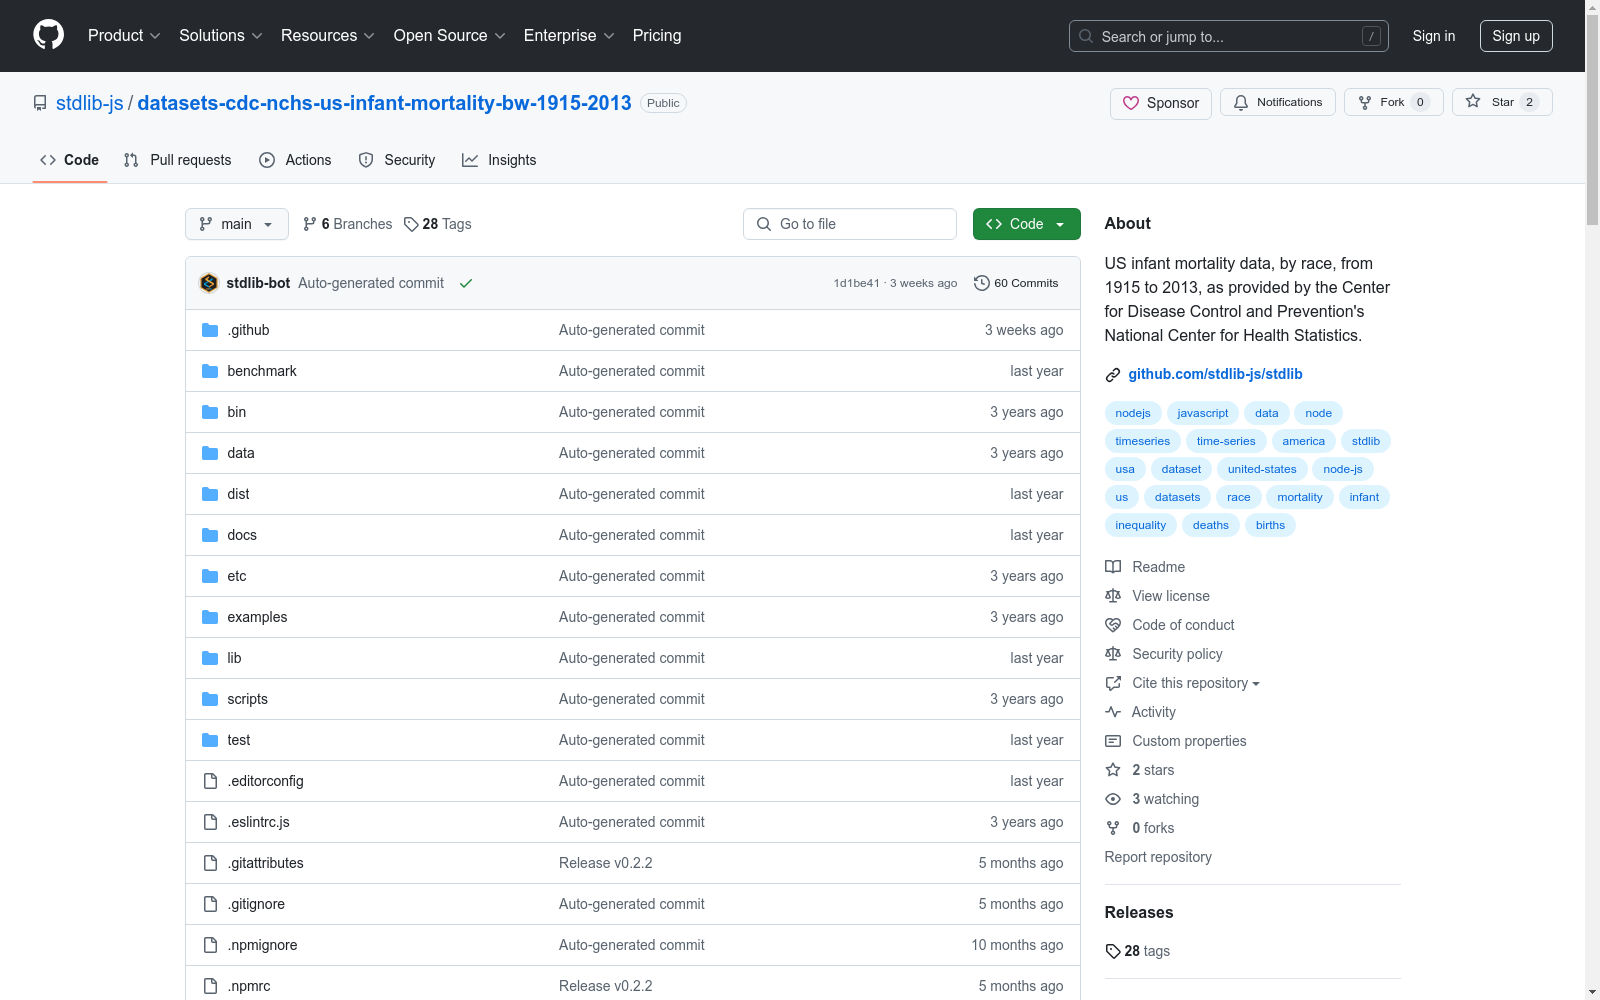Click the Sign in link
1600x1000 pixels.
pyautogui.click(x=1434, y=36)
